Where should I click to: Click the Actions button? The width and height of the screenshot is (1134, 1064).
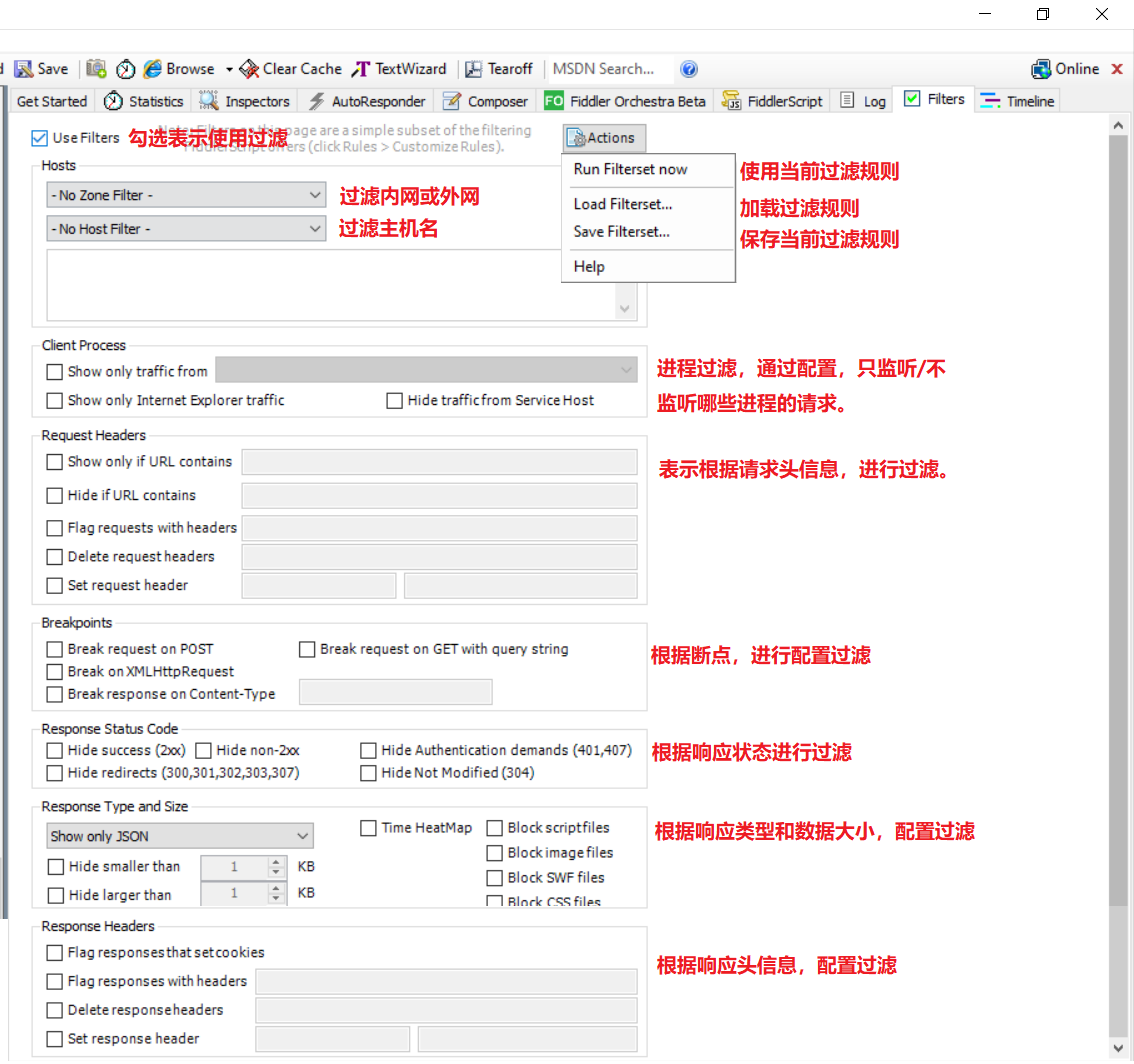point(603,138)
